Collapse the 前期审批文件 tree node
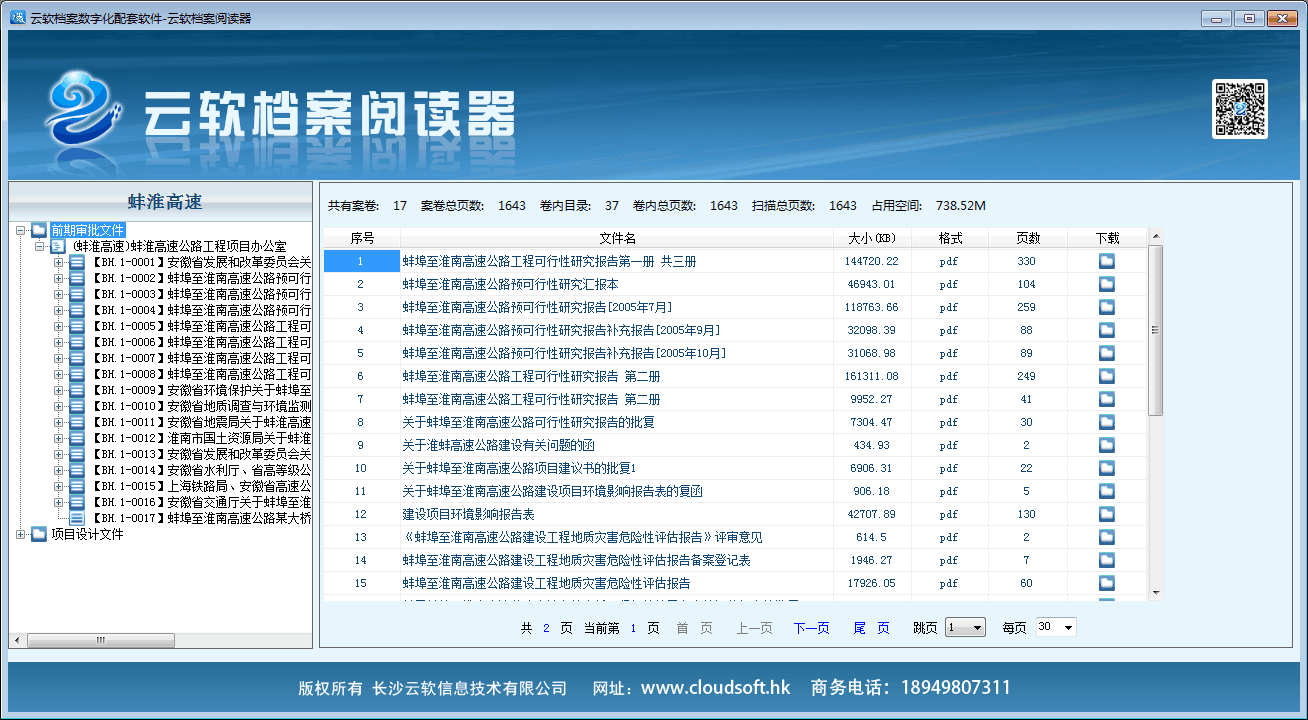The height and width of the screenshot is (720, 1308). [x=21, y=230]
